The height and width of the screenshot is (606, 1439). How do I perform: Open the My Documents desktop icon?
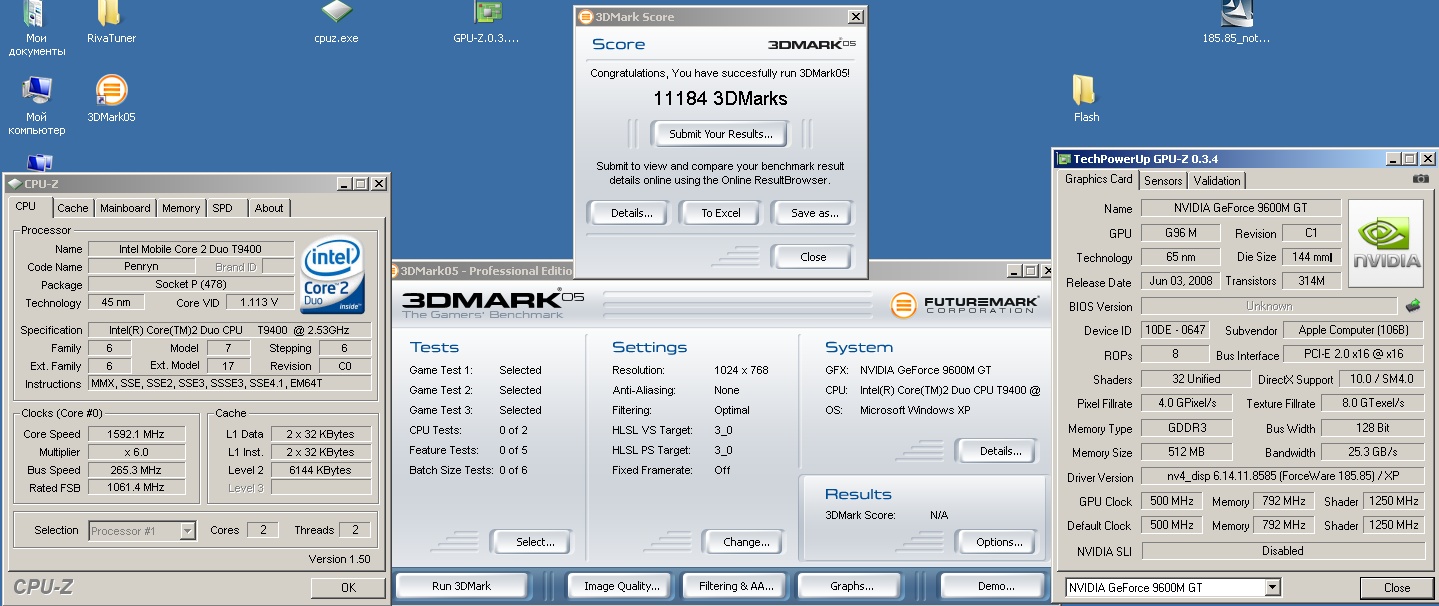pyautogui.click(x=37, y=27)
